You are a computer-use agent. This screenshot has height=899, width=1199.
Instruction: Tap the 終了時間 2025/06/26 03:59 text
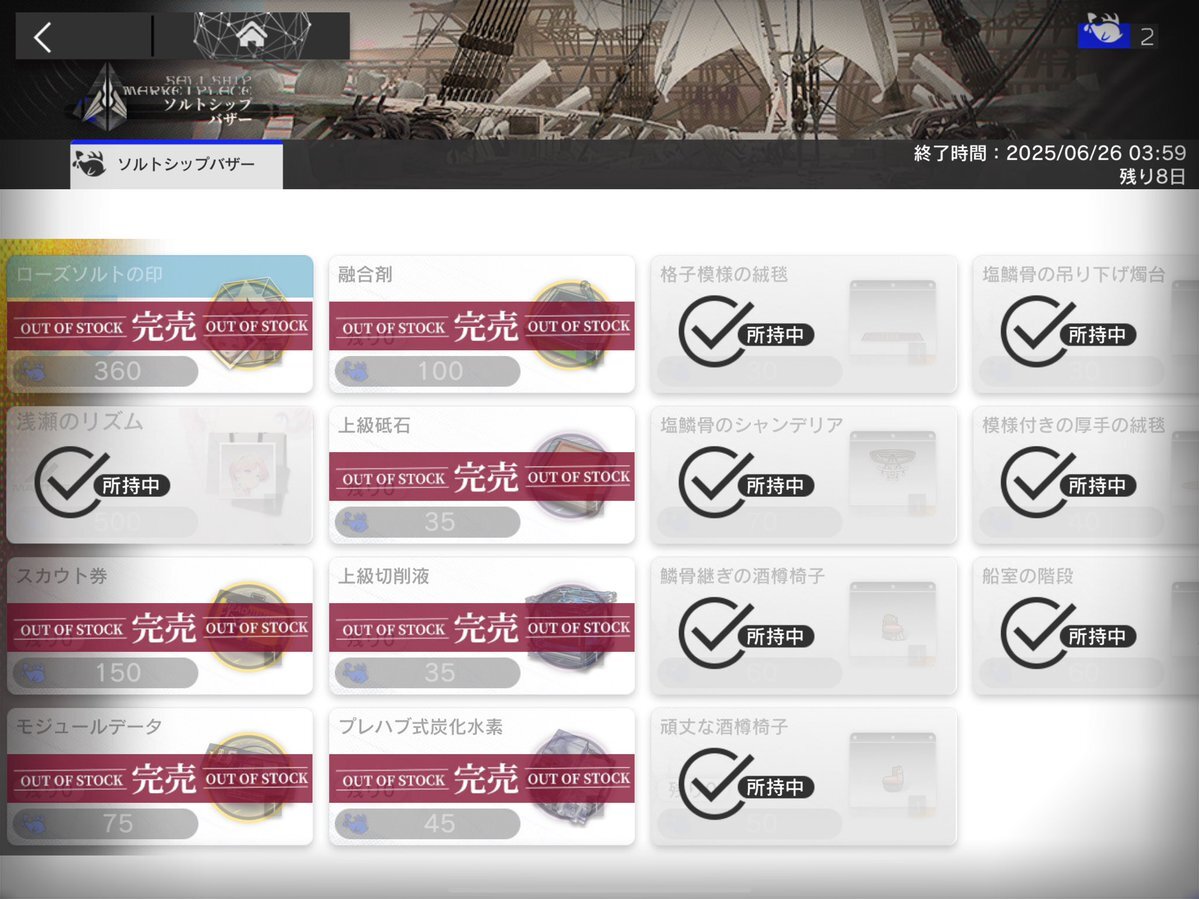1050,153
